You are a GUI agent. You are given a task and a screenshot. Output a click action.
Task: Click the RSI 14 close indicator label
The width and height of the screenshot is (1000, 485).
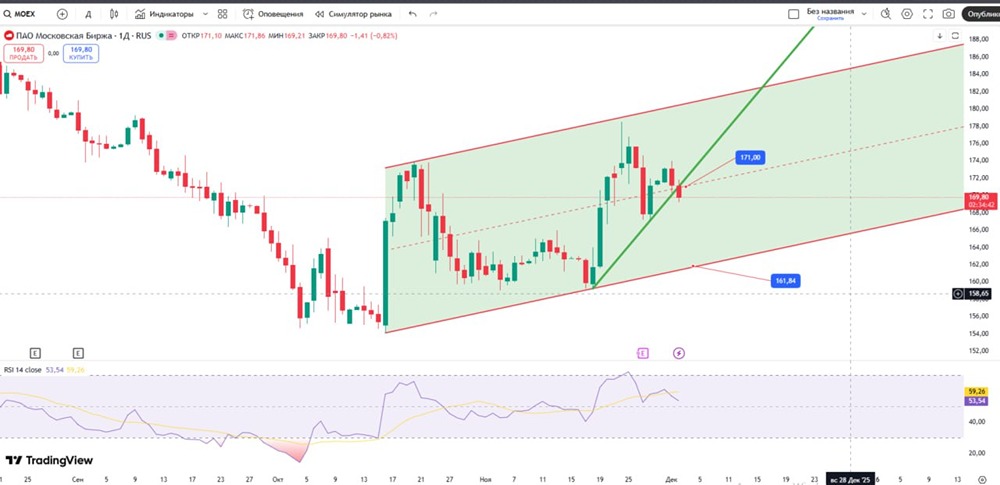[x=23, y=369]
